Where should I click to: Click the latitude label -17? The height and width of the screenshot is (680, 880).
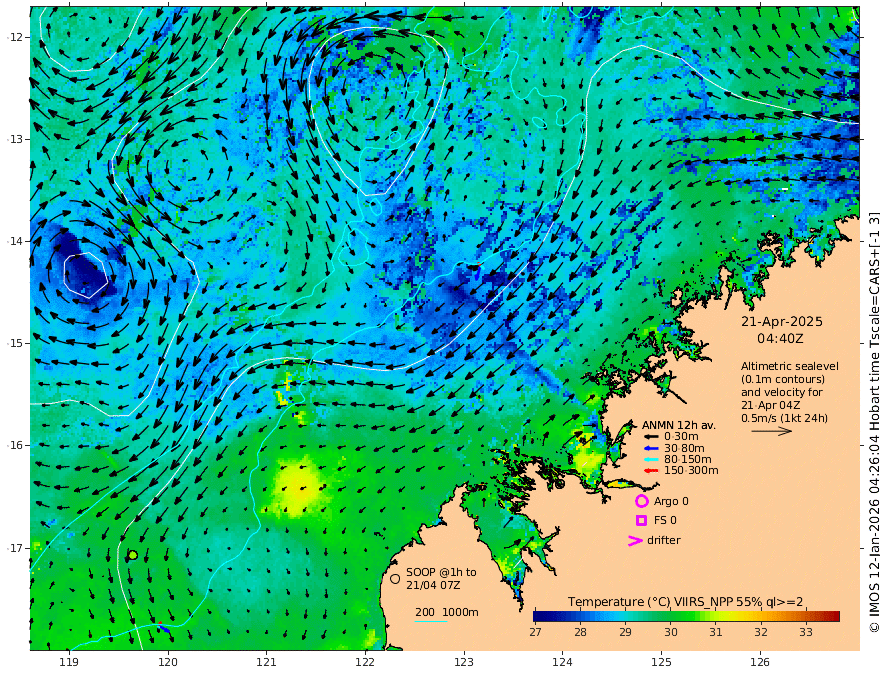point(15,548)
